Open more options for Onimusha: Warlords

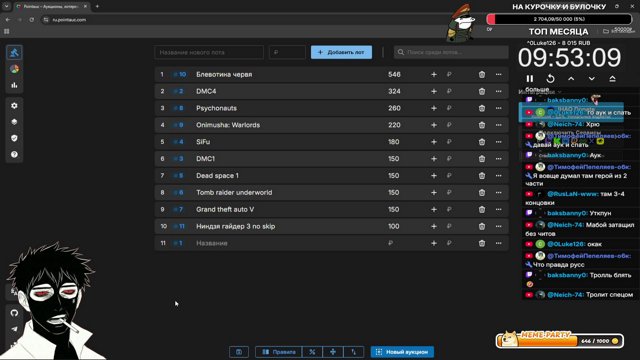498,125
